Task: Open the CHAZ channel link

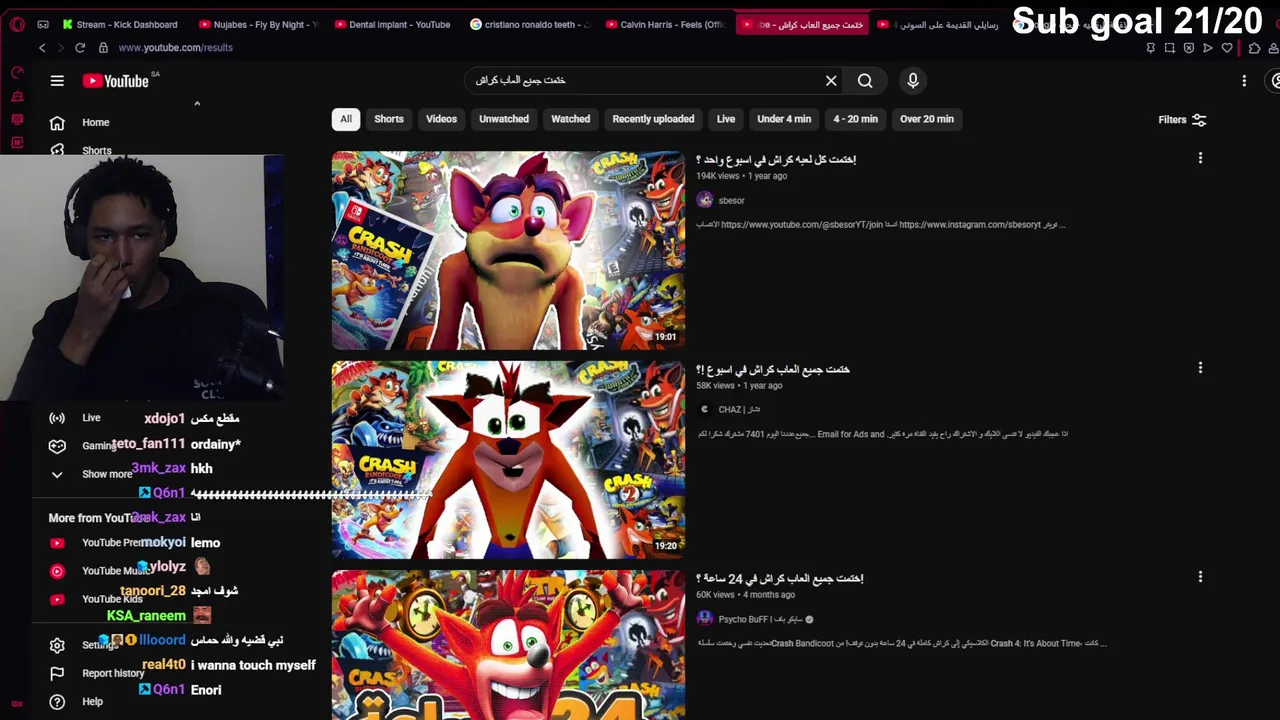Action: (739, 410)
